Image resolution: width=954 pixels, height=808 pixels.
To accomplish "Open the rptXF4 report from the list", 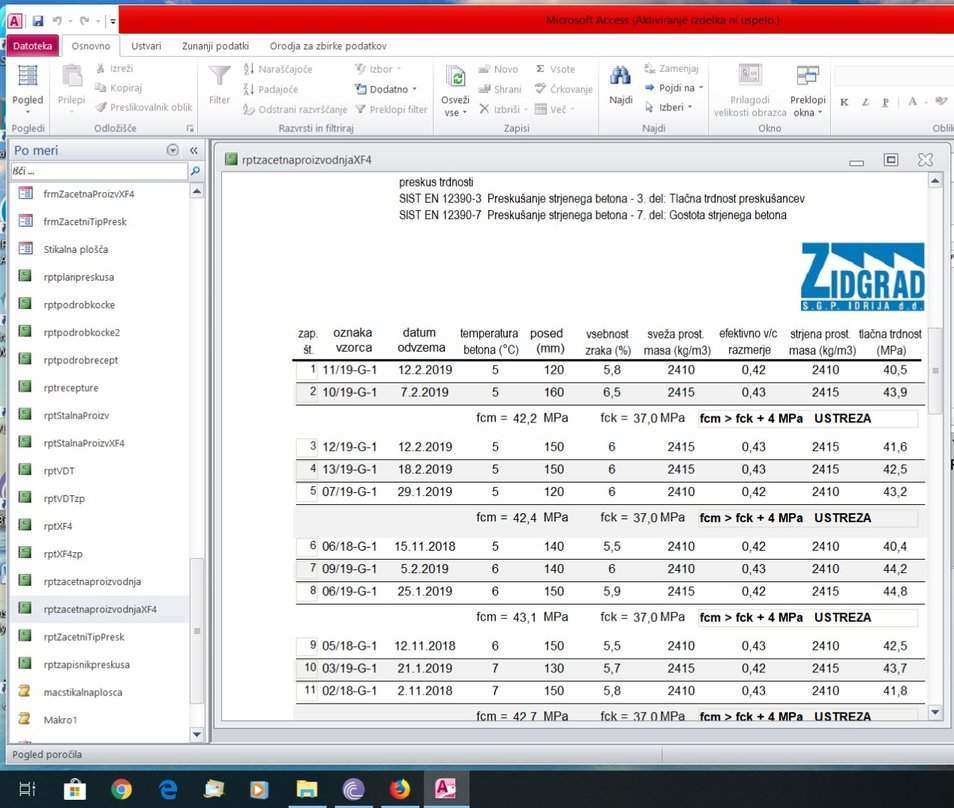I will [x=58, y=526].
